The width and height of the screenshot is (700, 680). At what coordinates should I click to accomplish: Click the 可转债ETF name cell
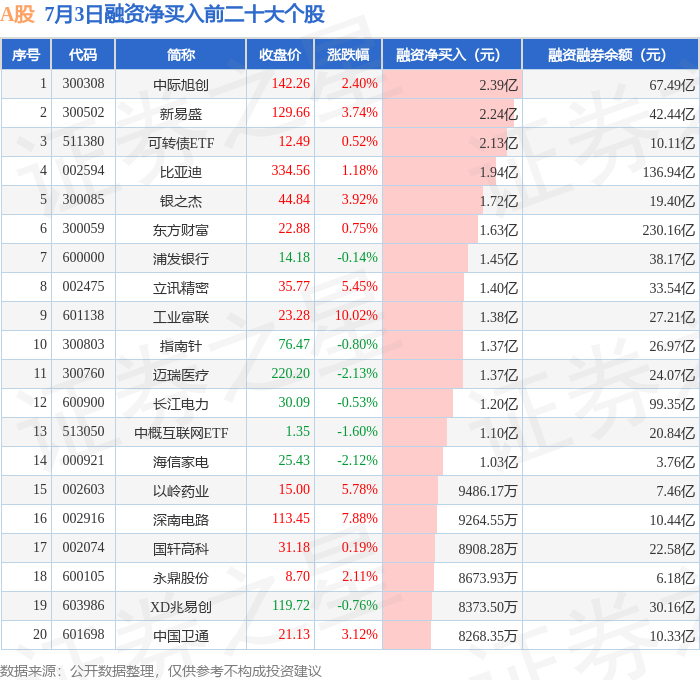click(x=181, y=142)
